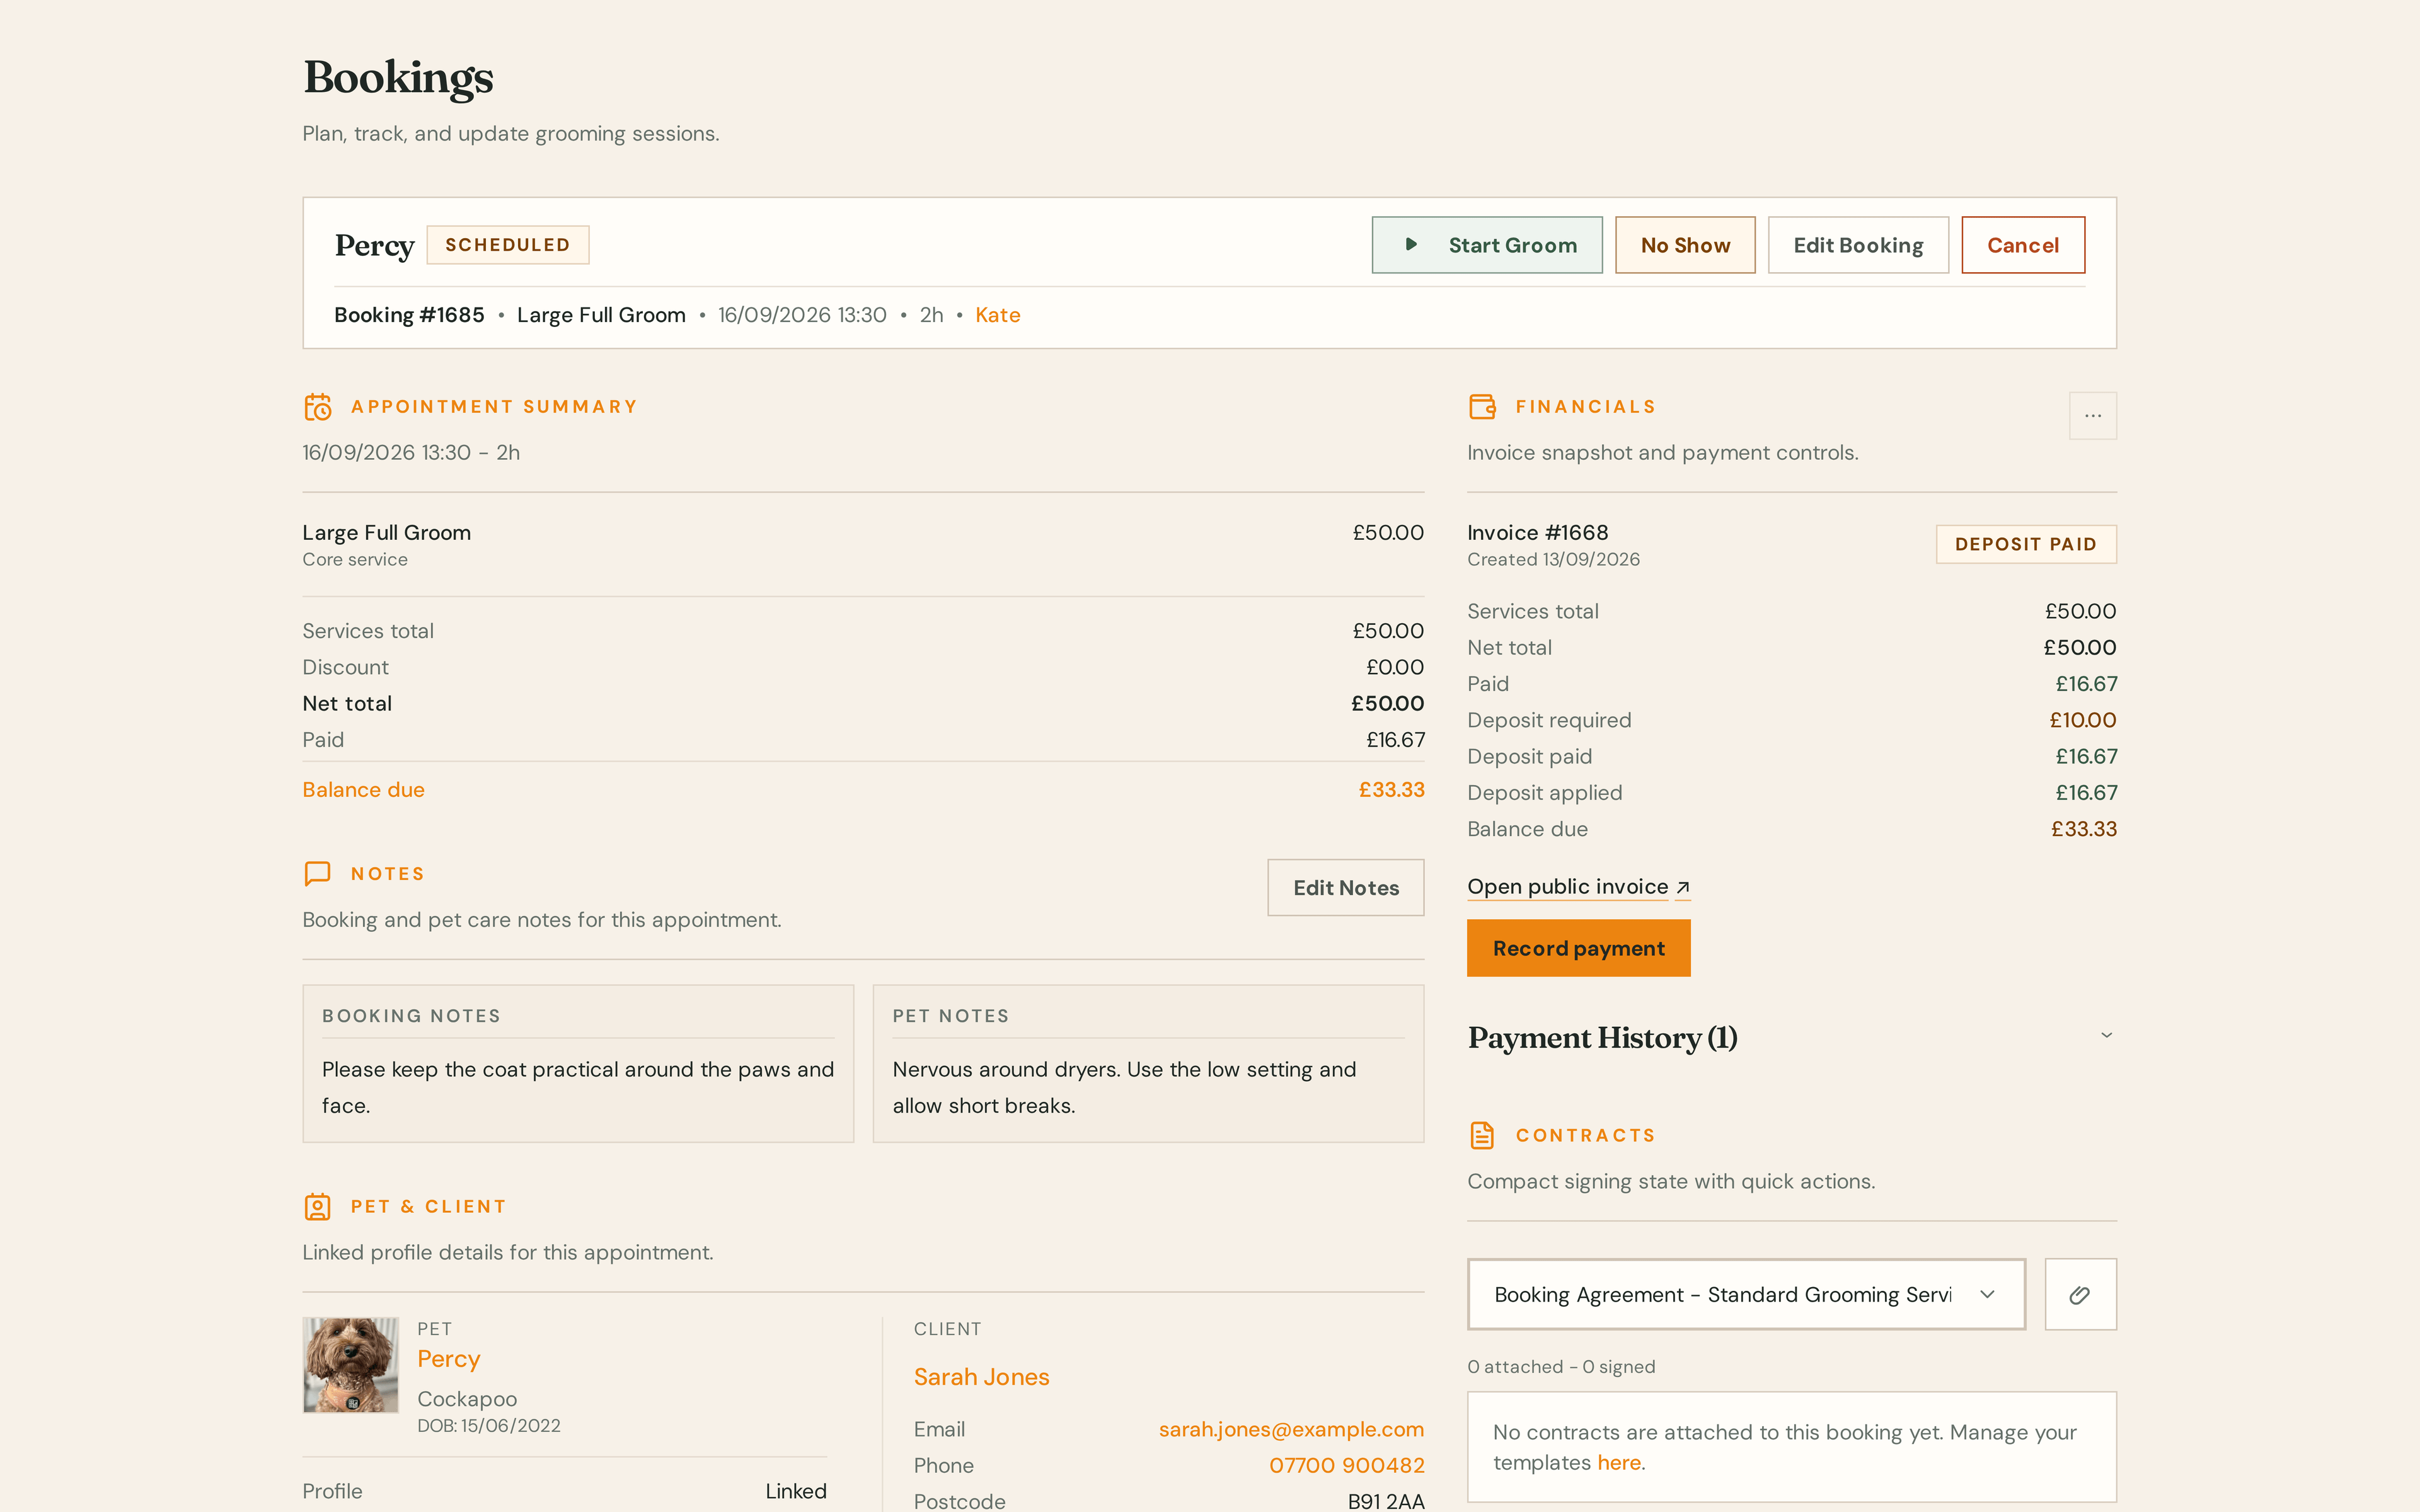Image resolution: width=2420 pixels, height=1512 pixels.
Task: Click the Start Groom play icon
Action: tap(1411, 245)
